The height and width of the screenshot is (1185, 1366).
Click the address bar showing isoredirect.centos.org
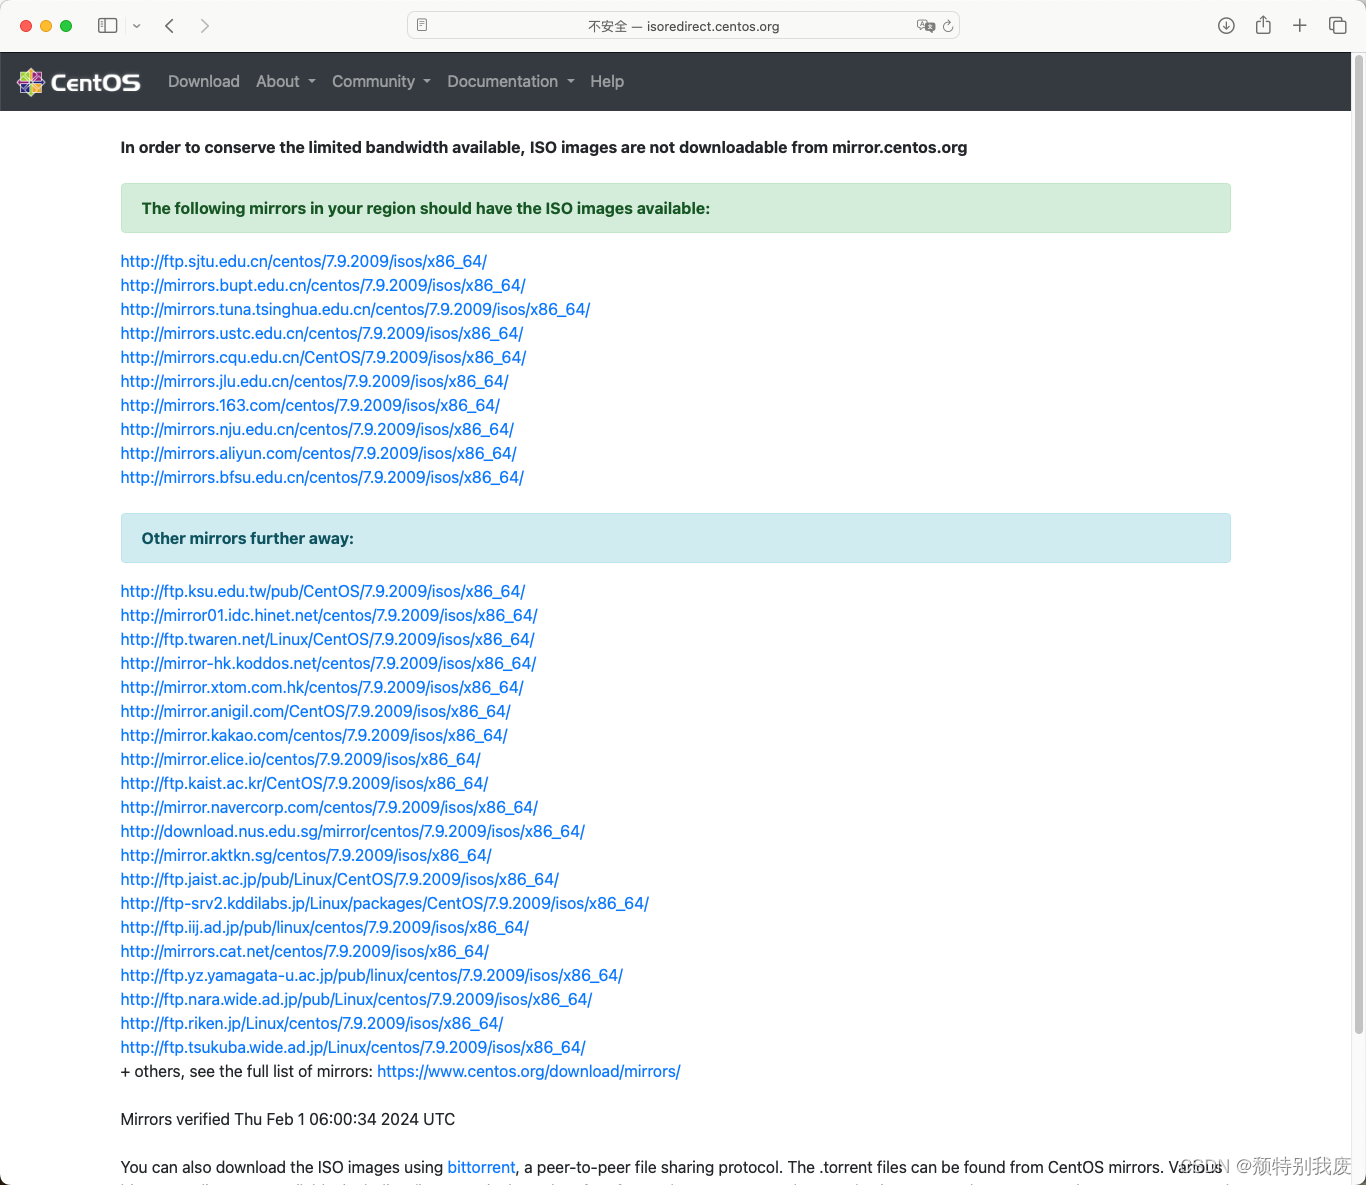[683, 26]
